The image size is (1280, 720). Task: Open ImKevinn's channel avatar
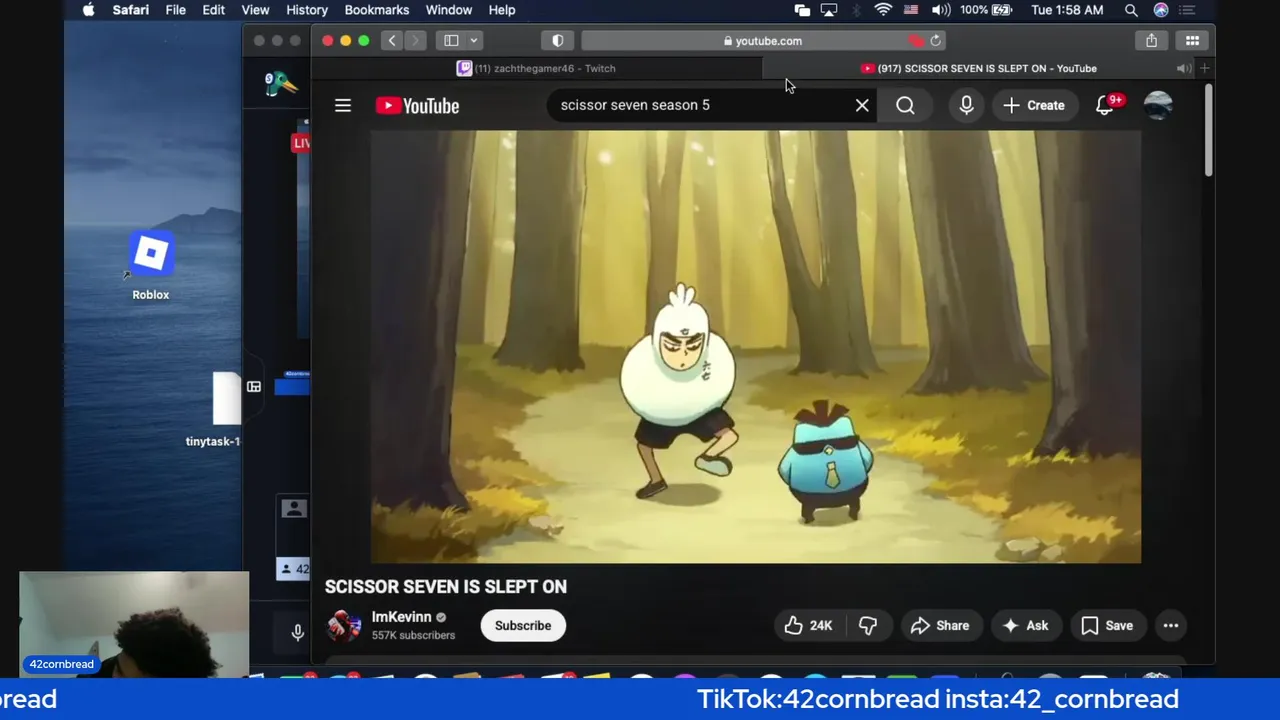pyautogui.click(x=344, y=625)
